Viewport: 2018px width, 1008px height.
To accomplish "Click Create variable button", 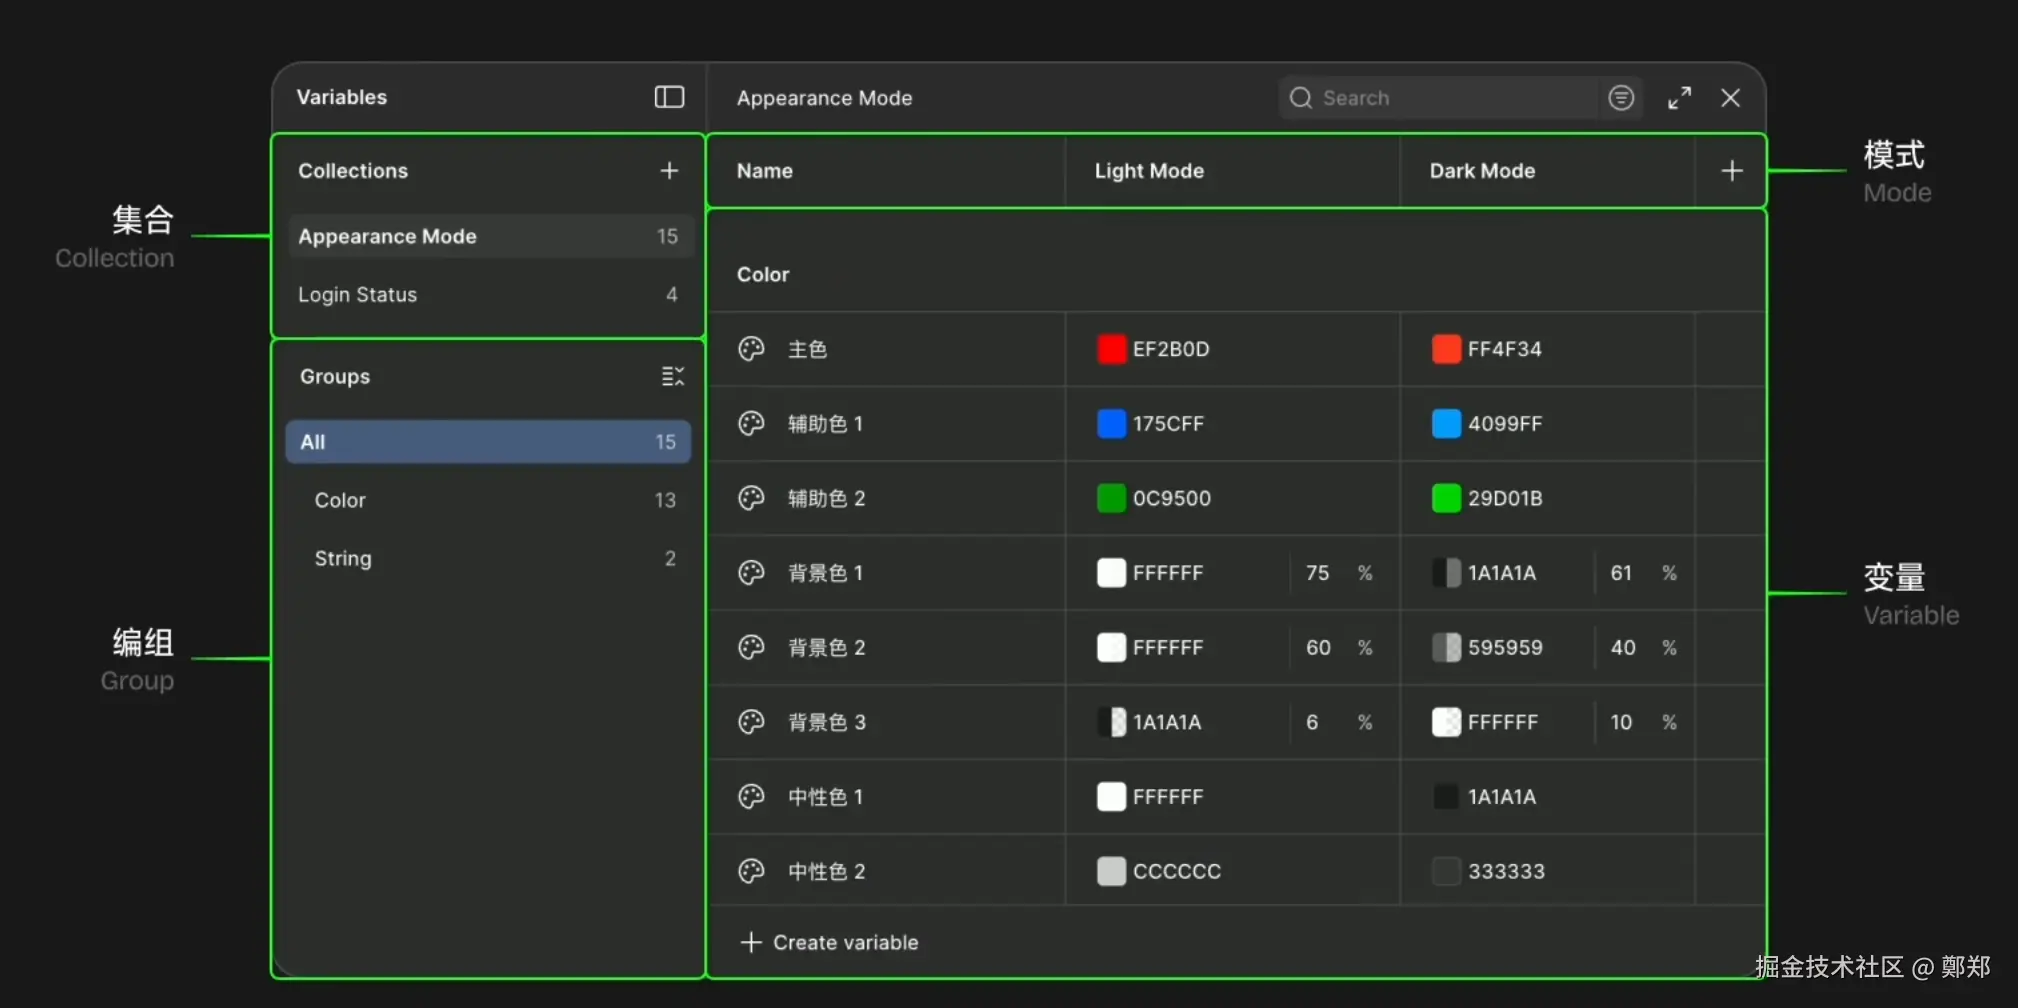I will click(830, 942).
